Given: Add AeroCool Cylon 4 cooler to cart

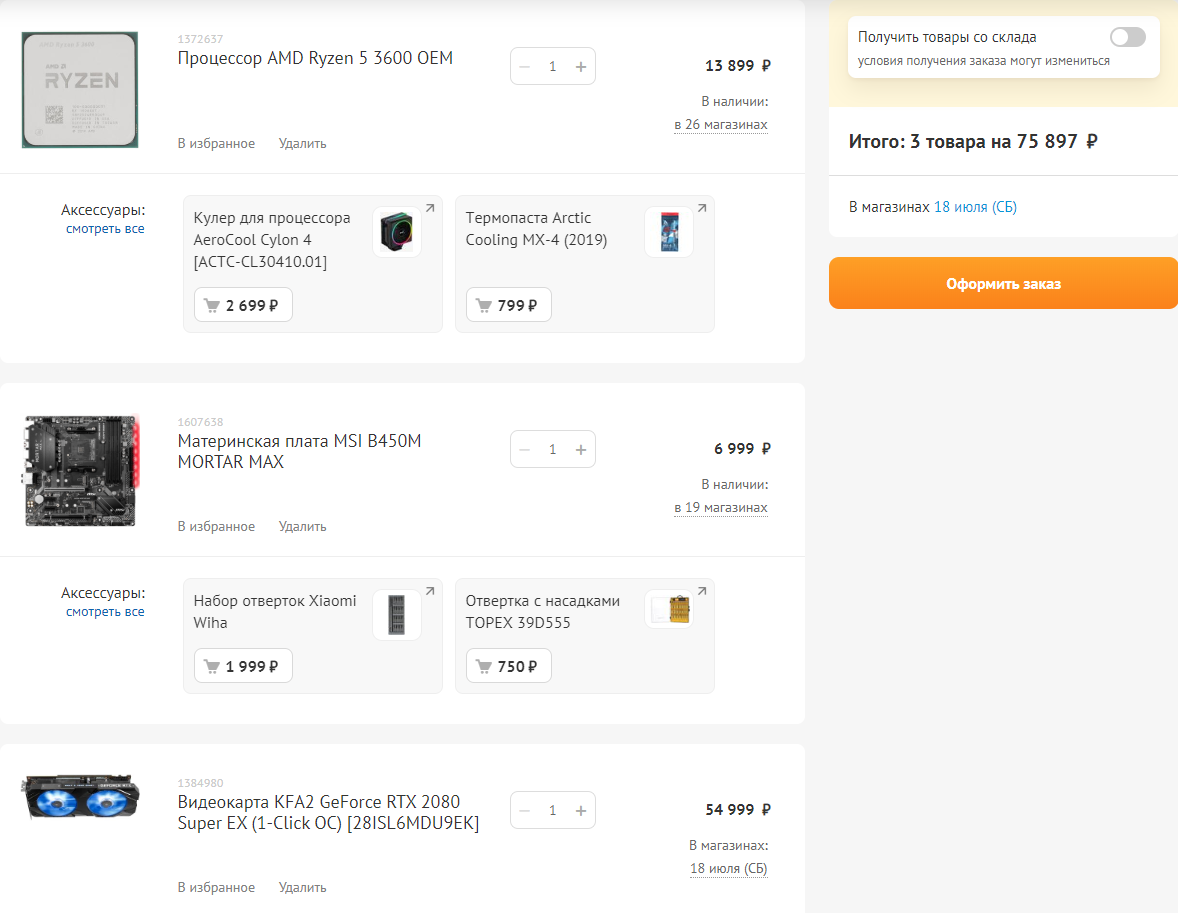Looking at the screenshot, I should coord(243,305).
